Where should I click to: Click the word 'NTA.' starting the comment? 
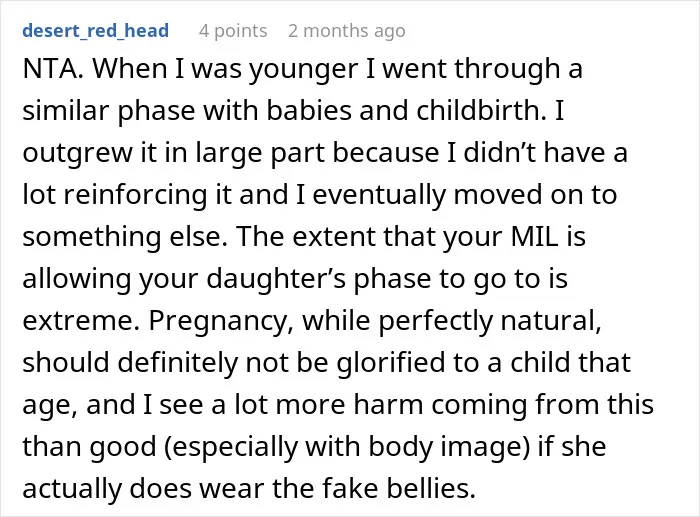coord(53,69)
